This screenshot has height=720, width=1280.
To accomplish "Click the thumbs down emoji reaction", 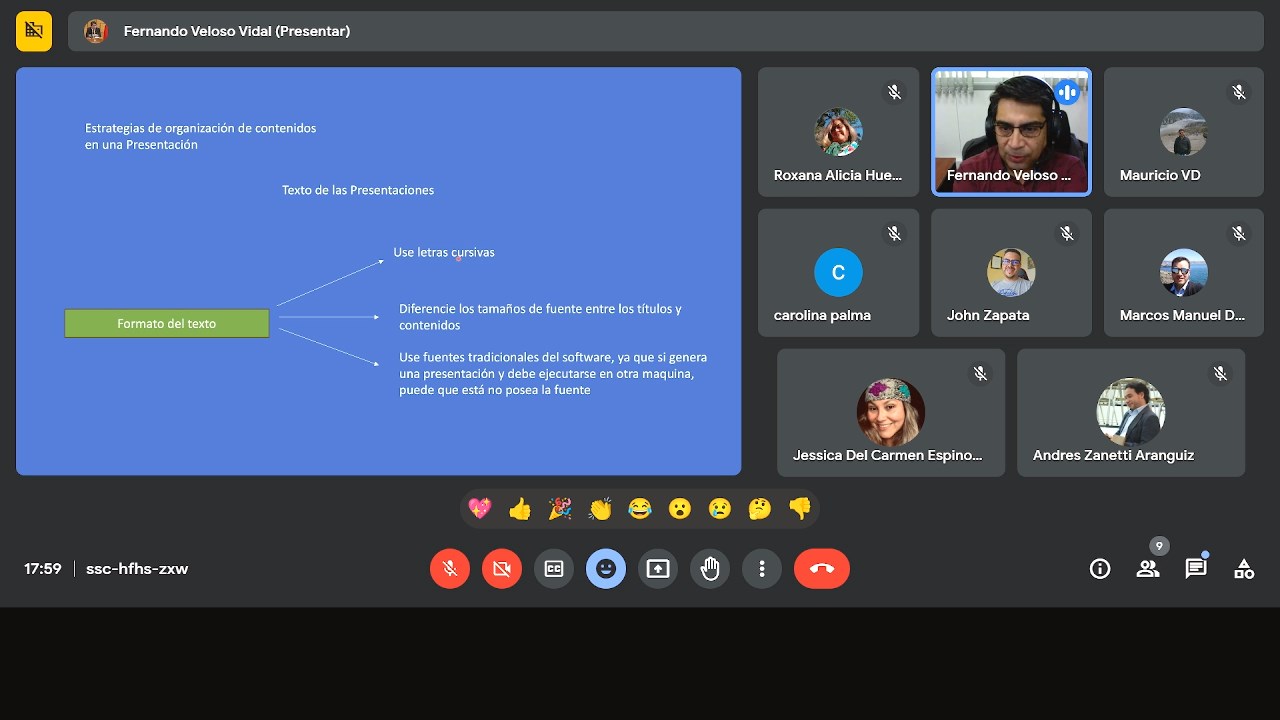I will coord(800,509).
